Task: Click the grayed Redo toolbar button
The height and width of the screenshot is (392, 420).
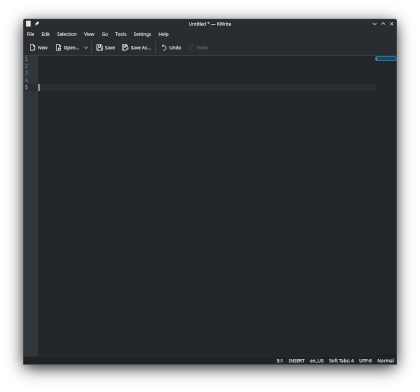Action: 199,48
